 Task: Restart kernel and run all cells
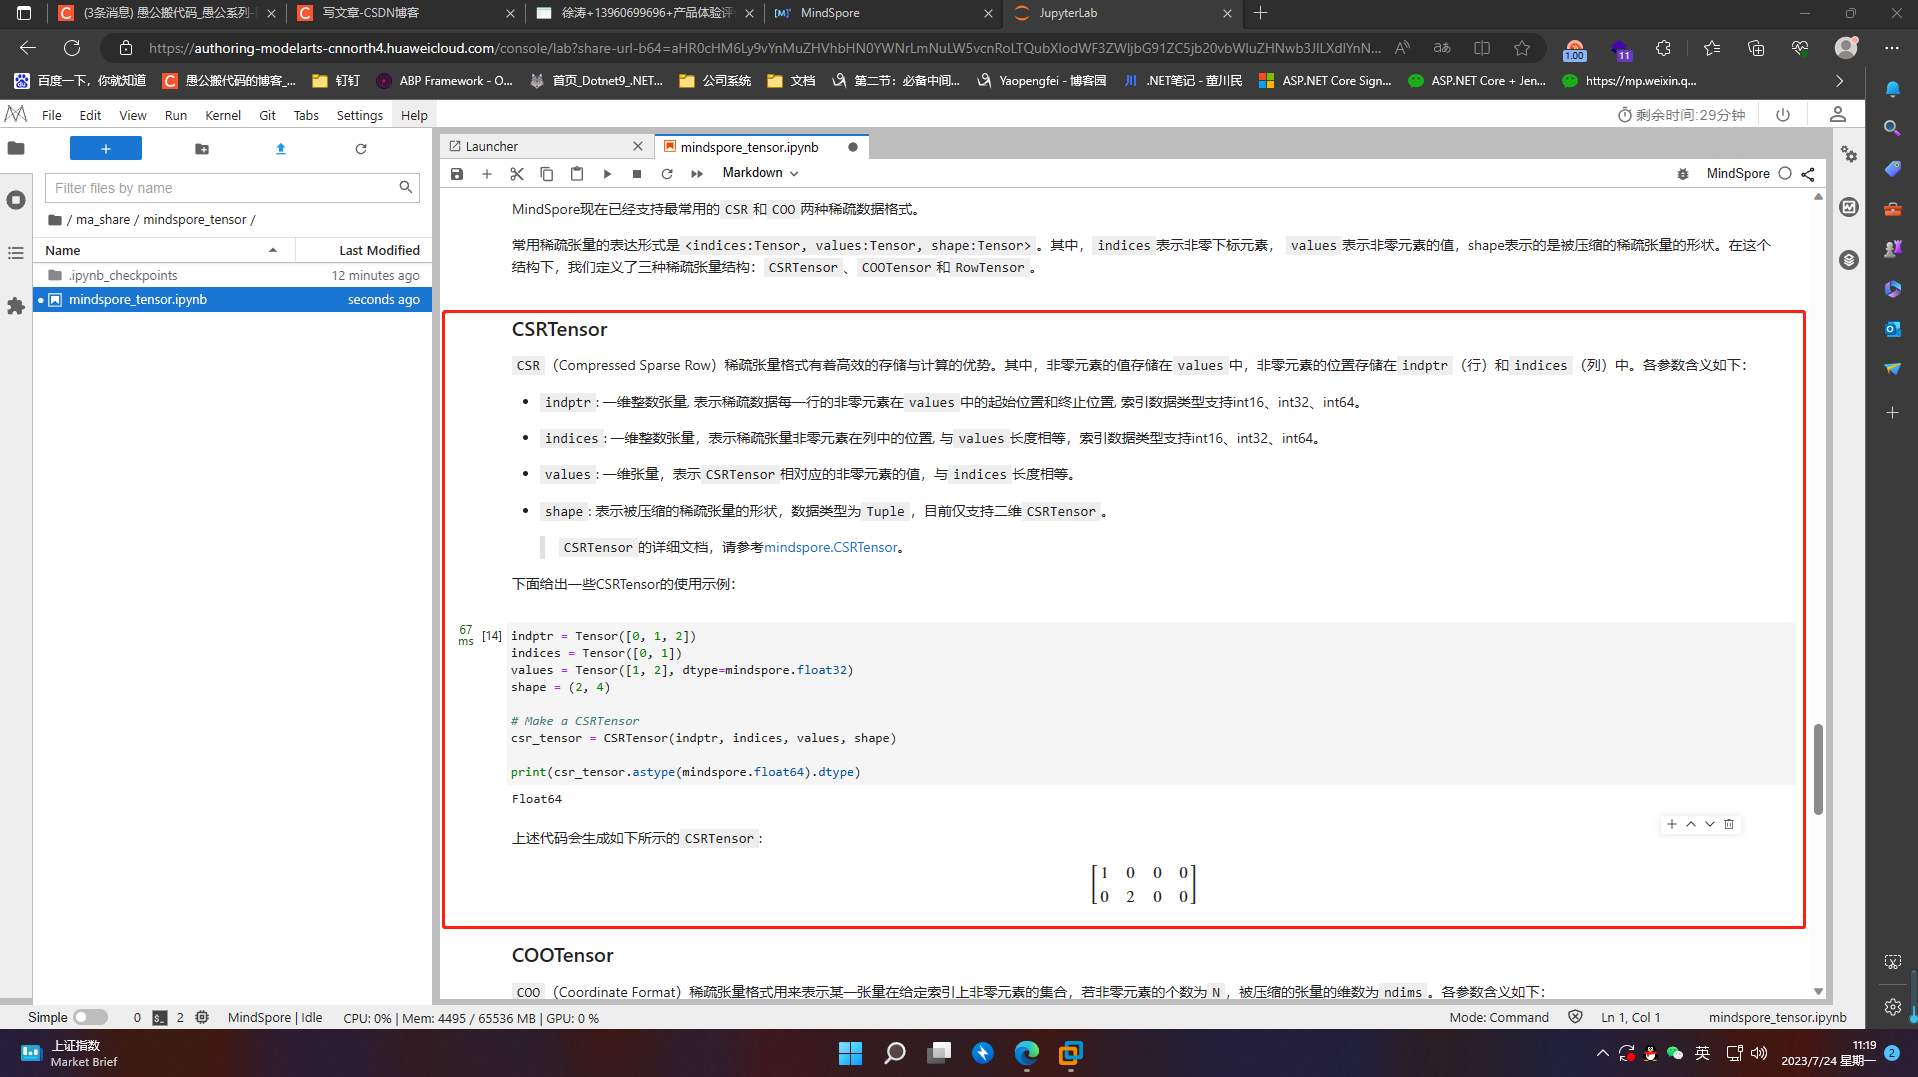click(x=697, y=174)
